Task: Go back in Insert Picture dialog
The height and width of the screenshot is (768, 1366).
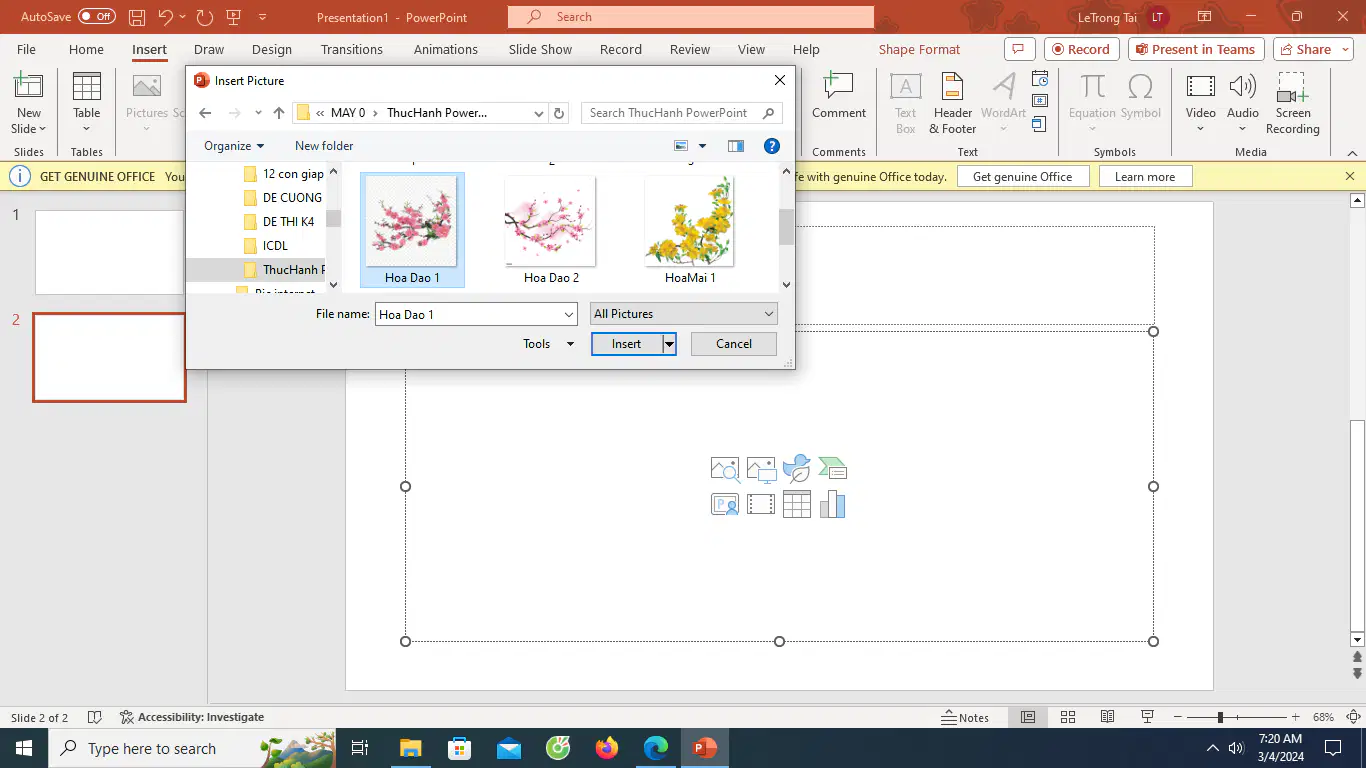Action: click(x=205, y=113)
